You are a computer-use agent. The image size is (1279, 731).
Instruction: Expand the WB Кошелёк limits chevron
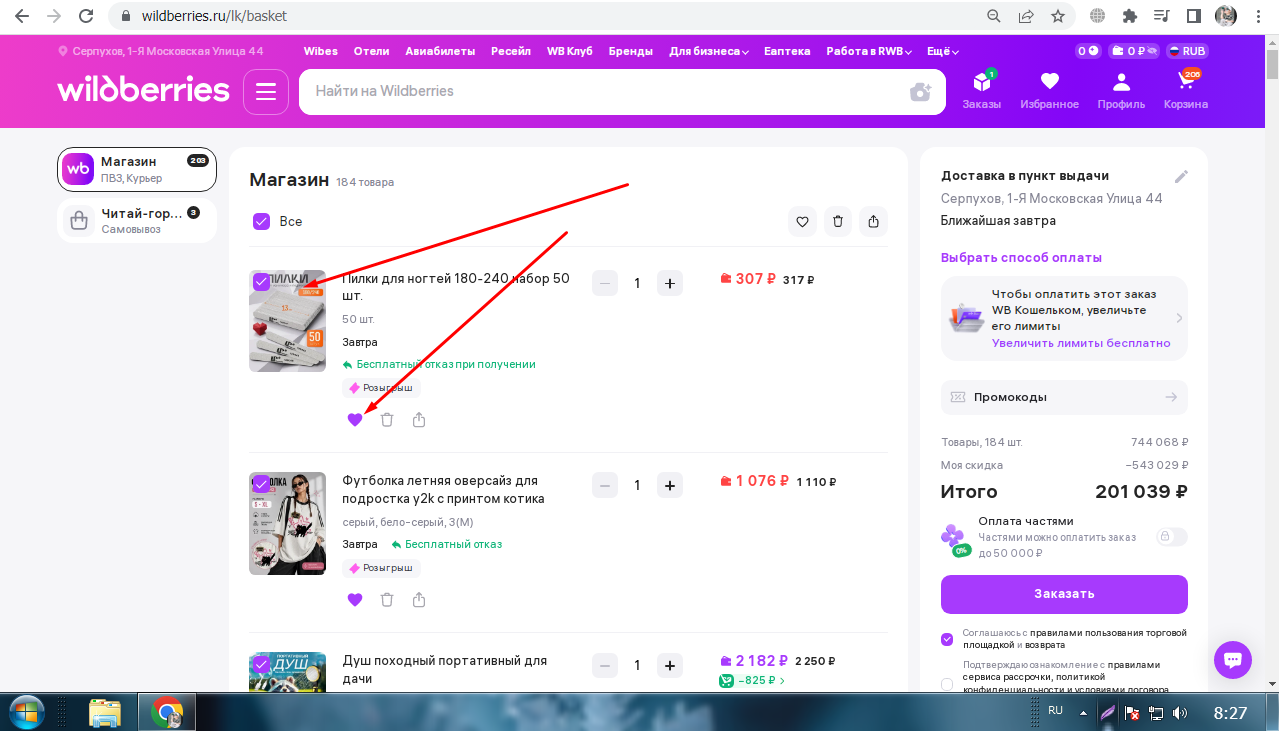point(1179,318)
